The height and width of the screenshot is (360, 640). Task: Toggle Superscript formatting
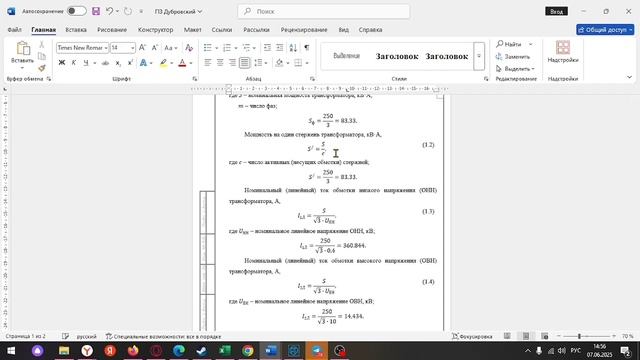(130, 63)
